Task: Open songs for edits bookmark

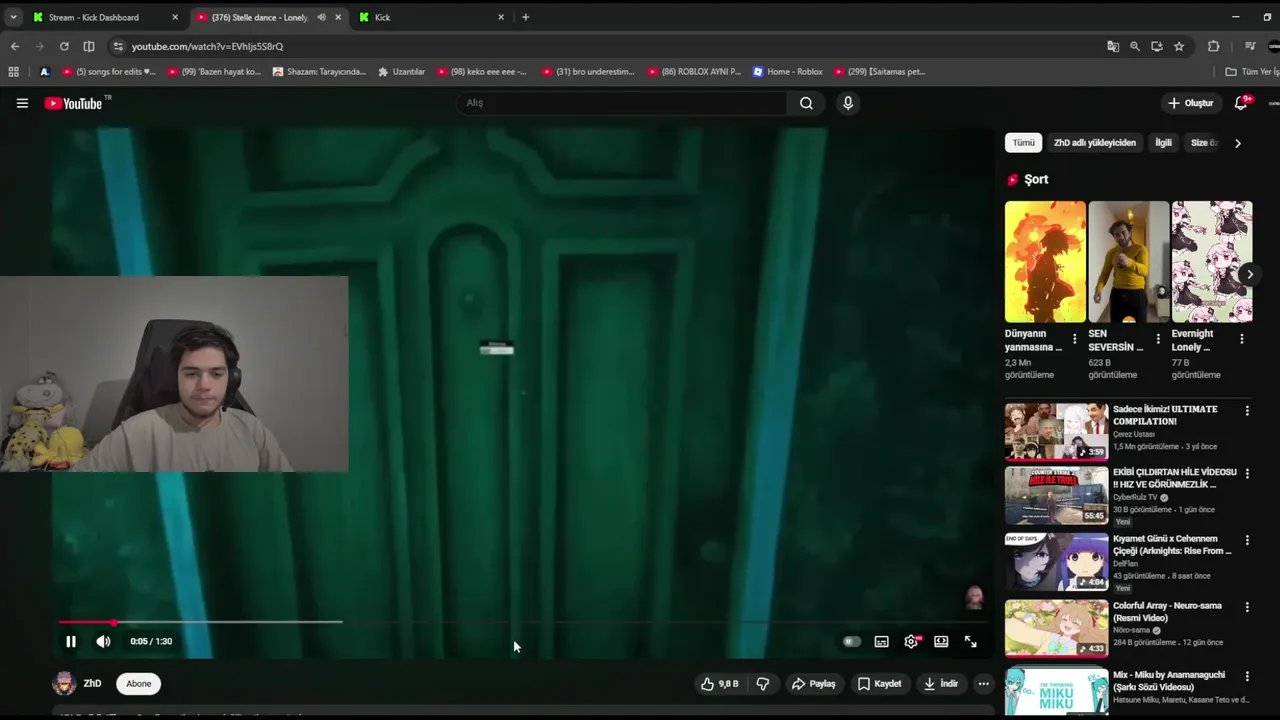Action: point(109,72)
